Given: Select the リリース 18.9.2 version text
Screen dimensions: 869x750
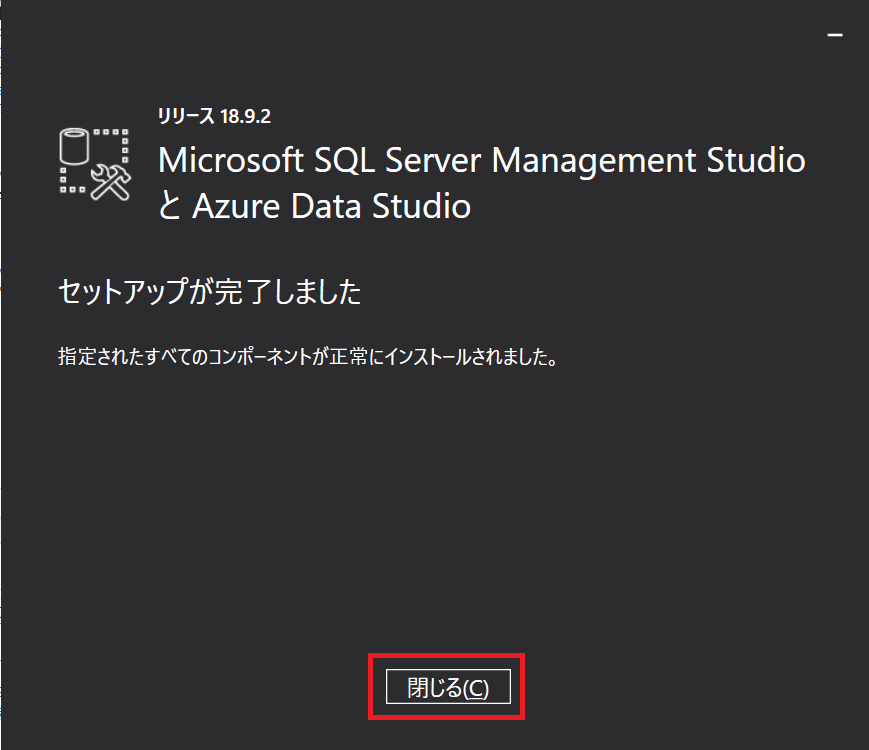Looking at the screenshot, I should 214,116.
